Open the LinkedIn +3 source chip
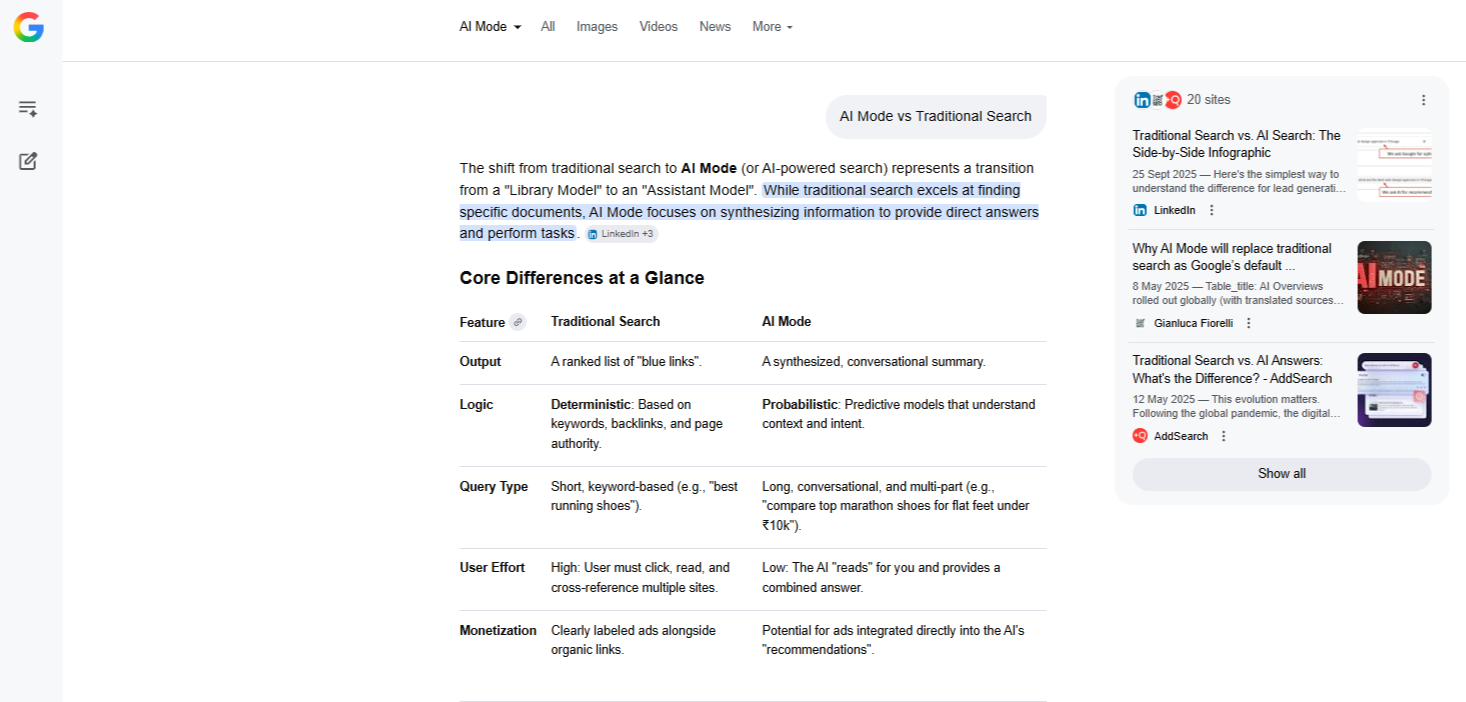The width and height of the screenshot is (1466, 702). click(621, 234)
